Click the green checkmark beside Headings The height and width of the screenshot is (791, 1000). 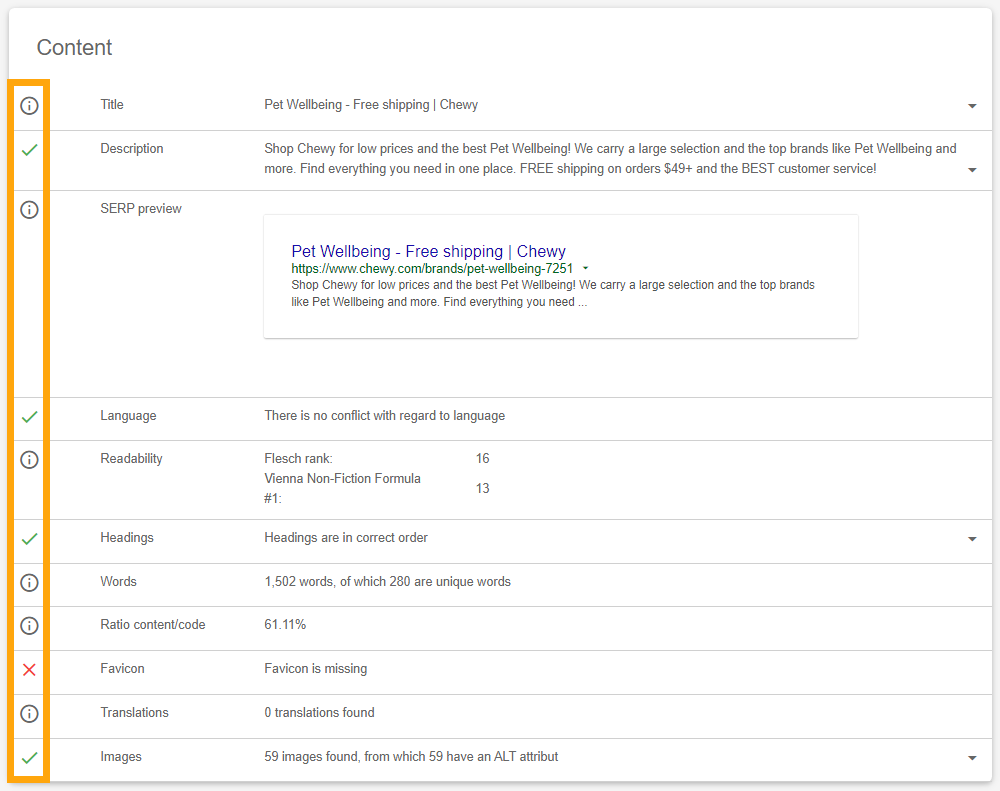pyautogui.click(x=29, y=539)
